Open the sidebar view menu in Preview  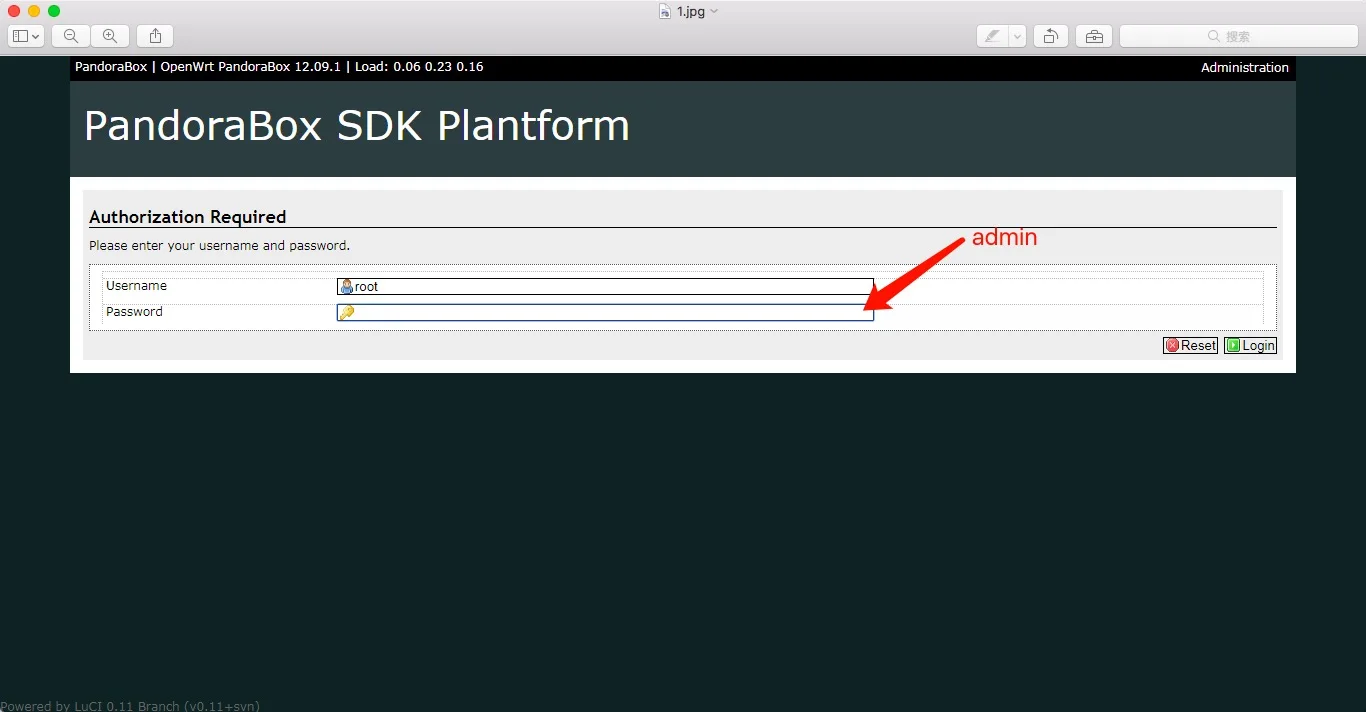click(26, 36)
